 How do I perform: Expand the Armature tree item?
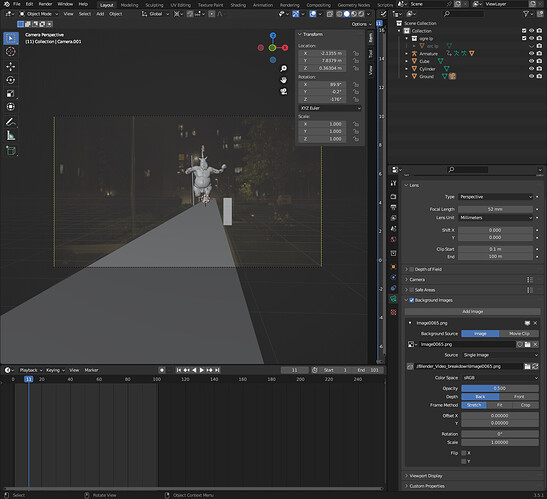(x=406, y=54)
